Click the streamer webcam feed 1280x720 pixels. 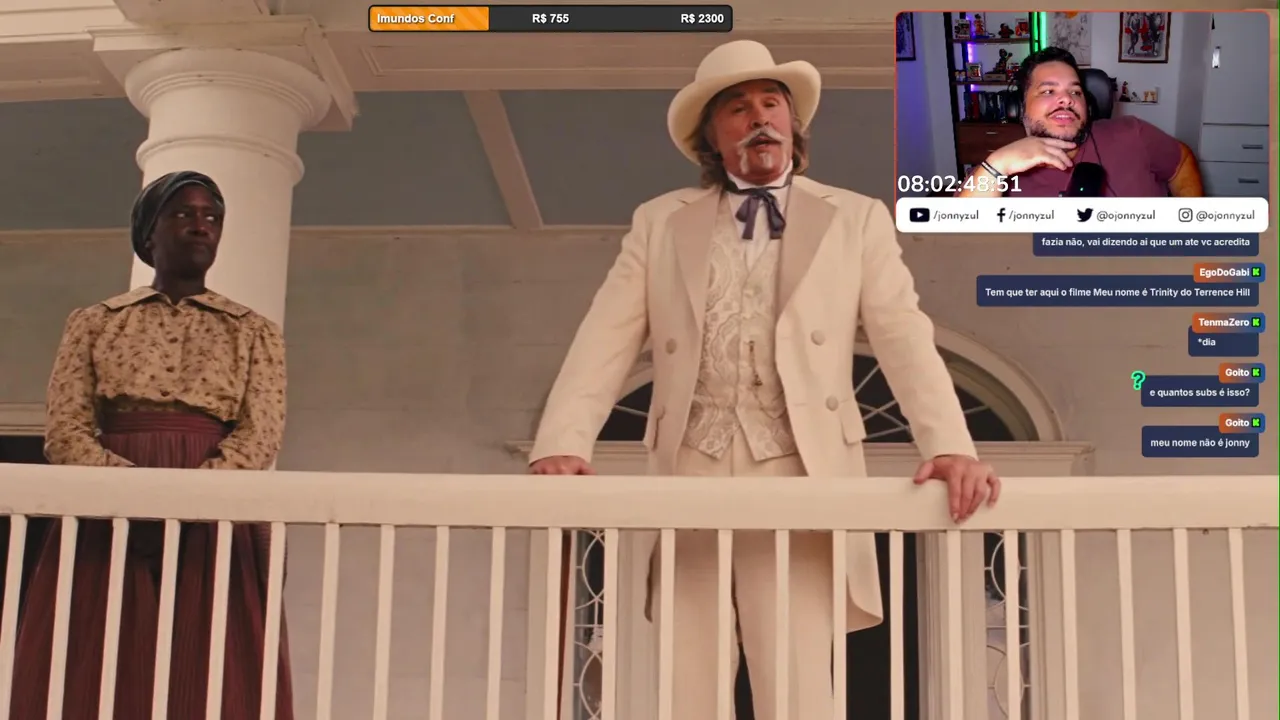[x=1082, y=104]
